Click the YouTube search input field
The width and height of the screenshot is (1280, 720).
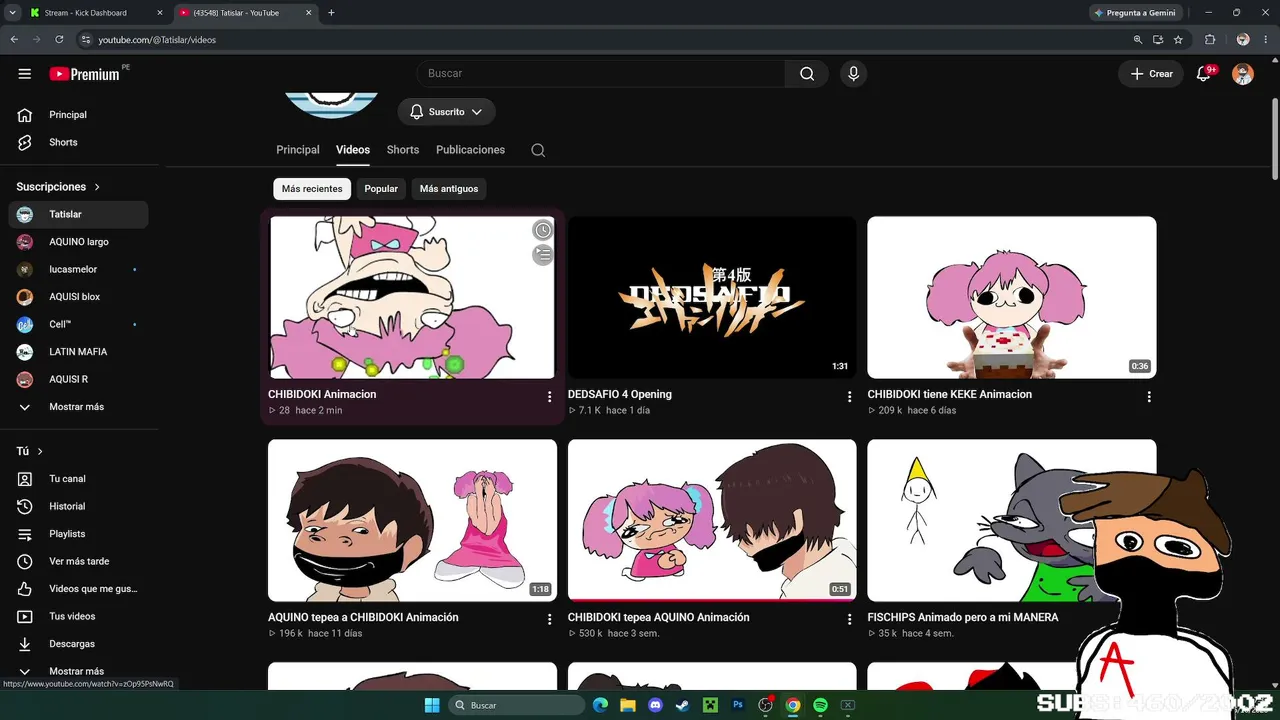(x=600, y=74)
